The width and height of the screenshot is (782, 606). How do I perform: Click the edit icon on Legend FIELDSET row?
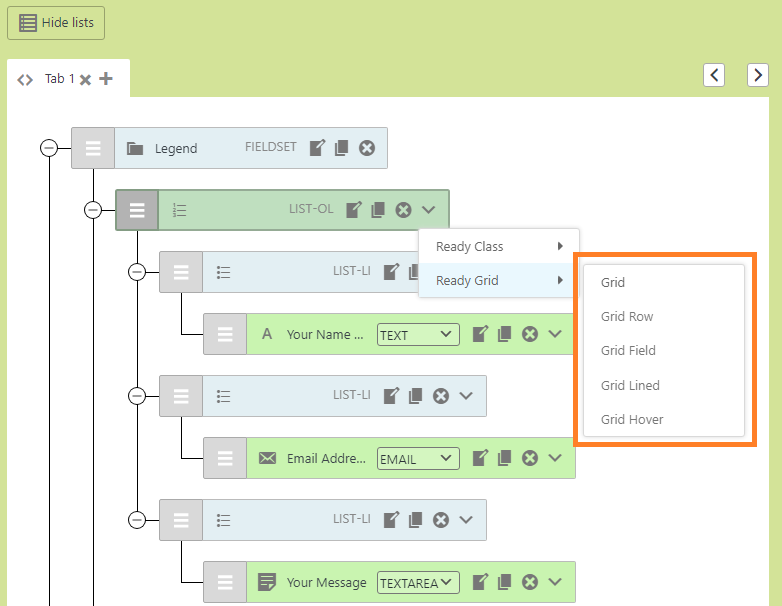[317, 148]
